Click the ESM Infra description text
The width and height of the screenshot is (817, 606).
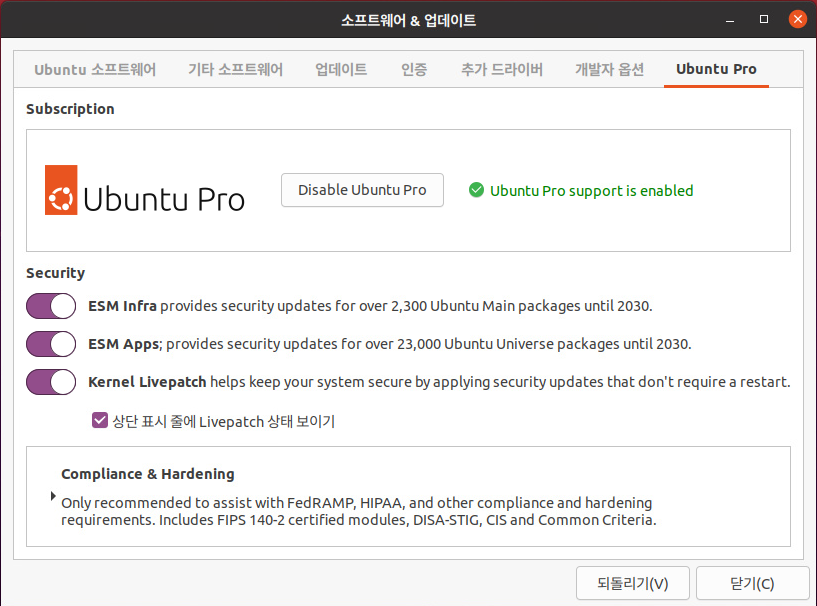[370, 306]
